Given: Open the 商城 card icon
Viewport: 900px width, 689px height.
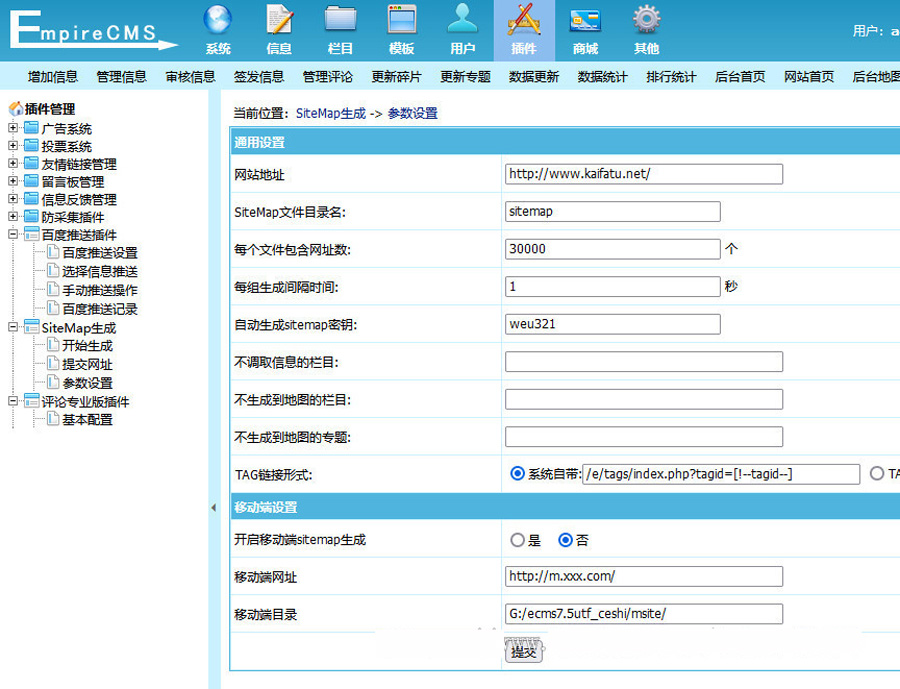Looking at the screenshot, I should pos(585,21).
